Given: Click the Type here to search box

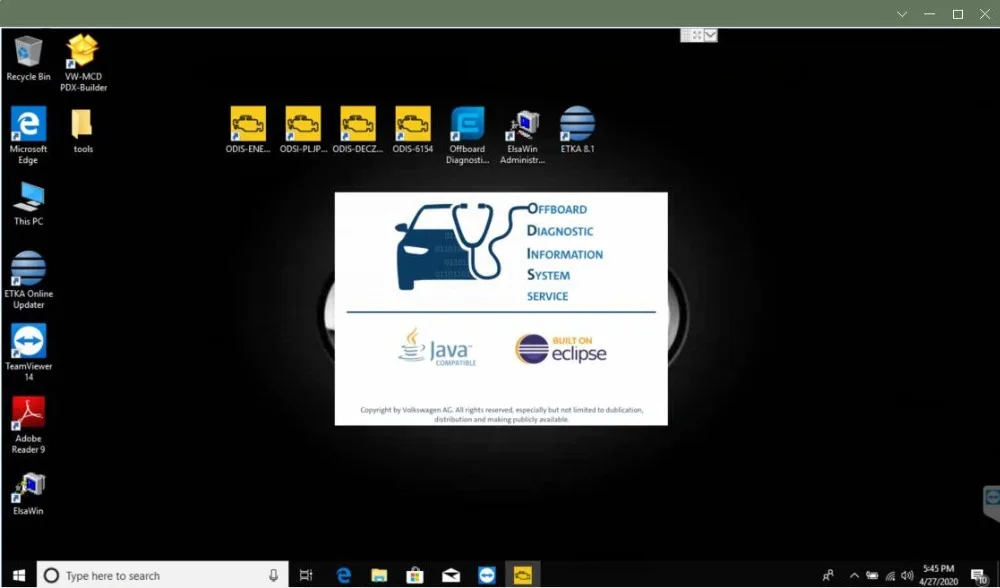Looking at the screenshot, I should (163, 575).
